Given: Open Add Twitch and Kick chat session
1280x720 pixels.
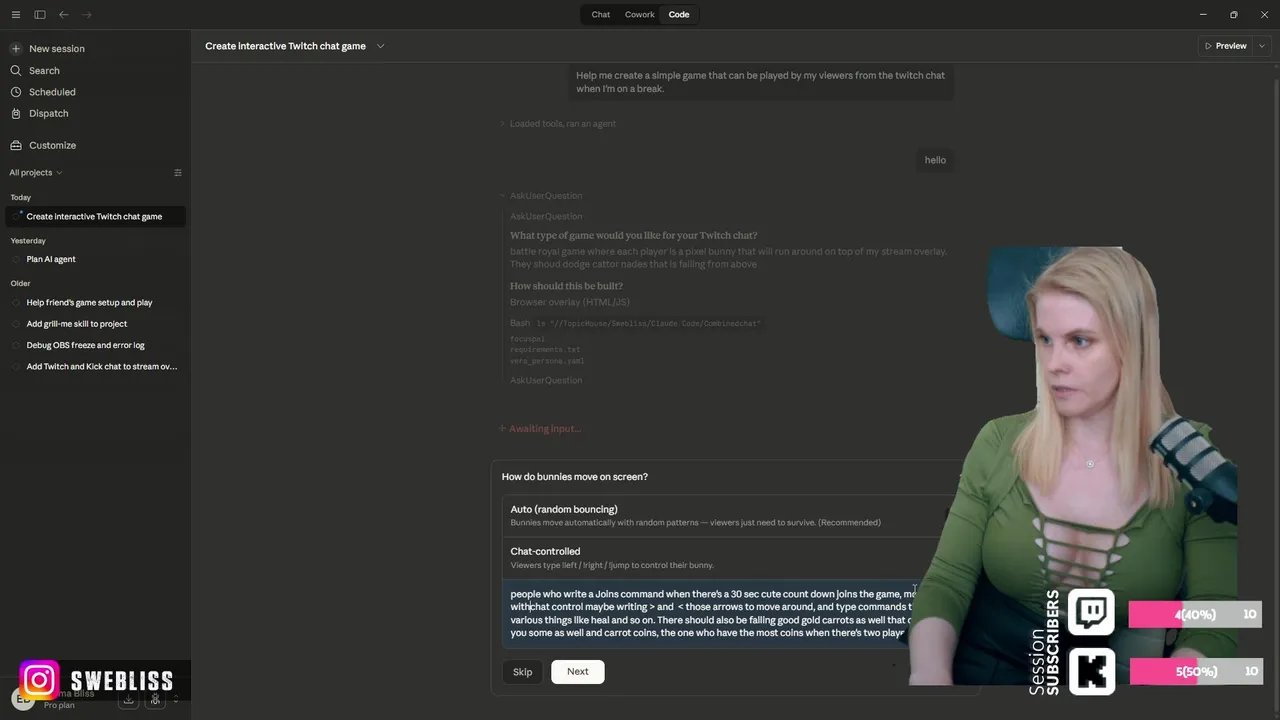Looking at the screenshot, I should pos(95,367).
